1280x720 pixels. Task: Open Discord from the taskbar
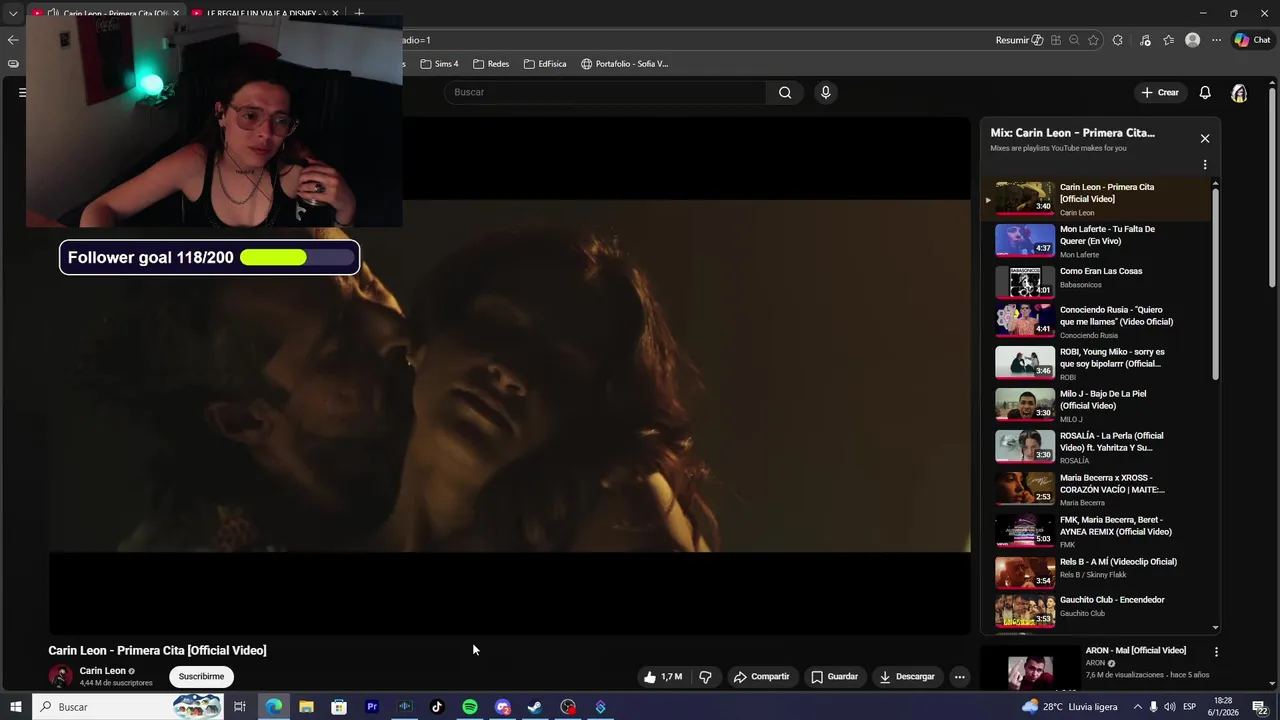pos(503,707)
